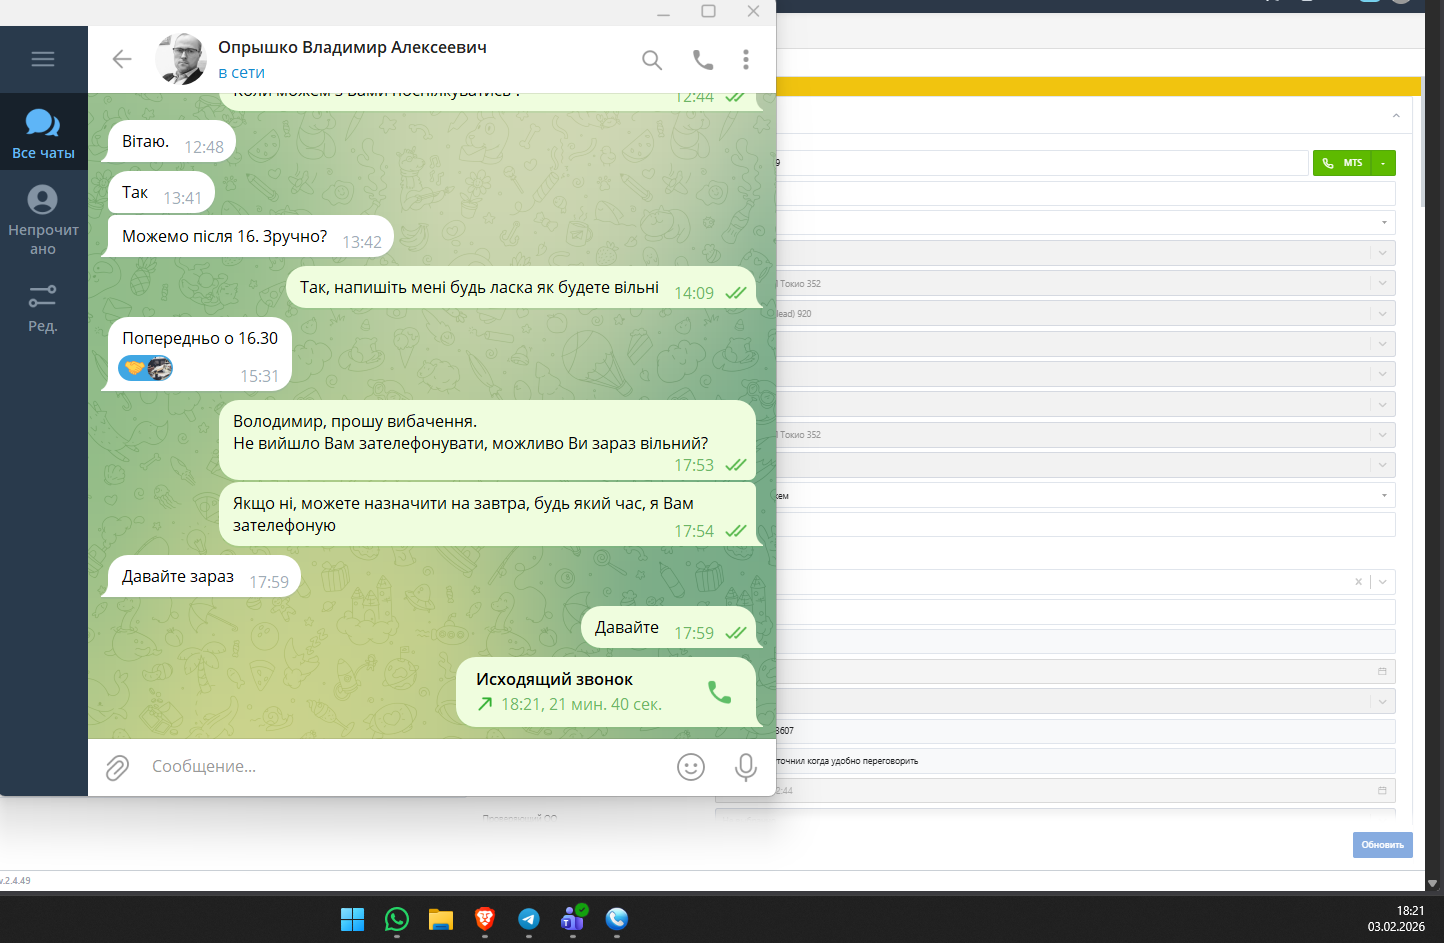Screen dimensions: 1444x943
Task: Click the 'Обновить' button in CRM
Action: [1383, 845]
